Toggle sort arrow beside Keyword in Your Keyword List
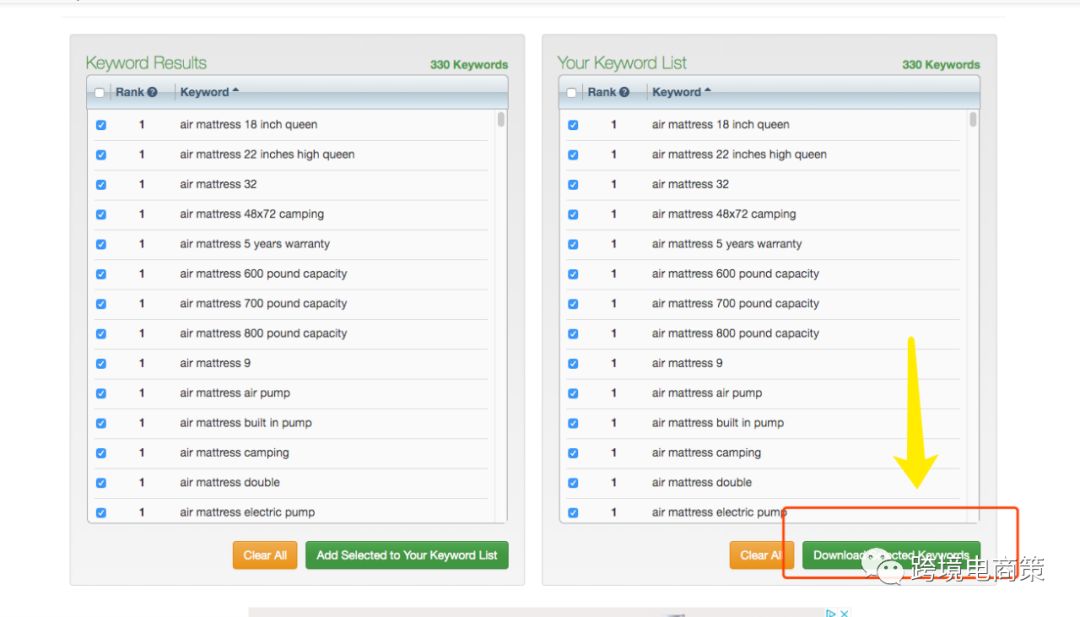Viewport: 1080px width, 617px height. [x=707, y=90]
